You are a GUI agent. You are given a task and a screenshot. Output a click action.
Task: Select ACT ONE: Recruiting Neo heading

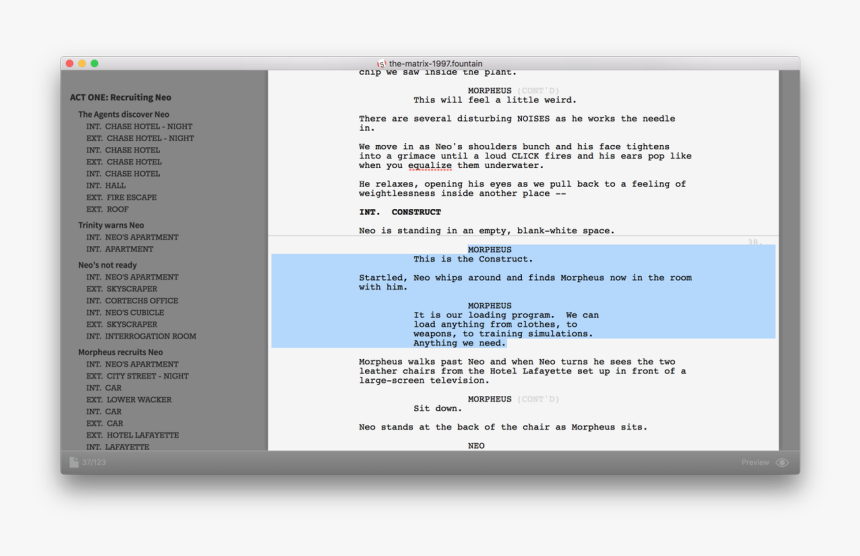tap(120, 97)
